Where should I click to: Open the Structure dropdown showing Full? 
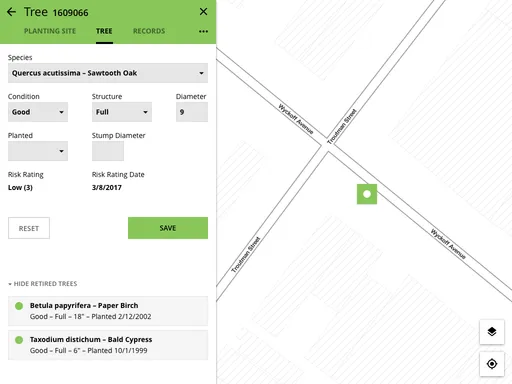[x=122, y=112]
